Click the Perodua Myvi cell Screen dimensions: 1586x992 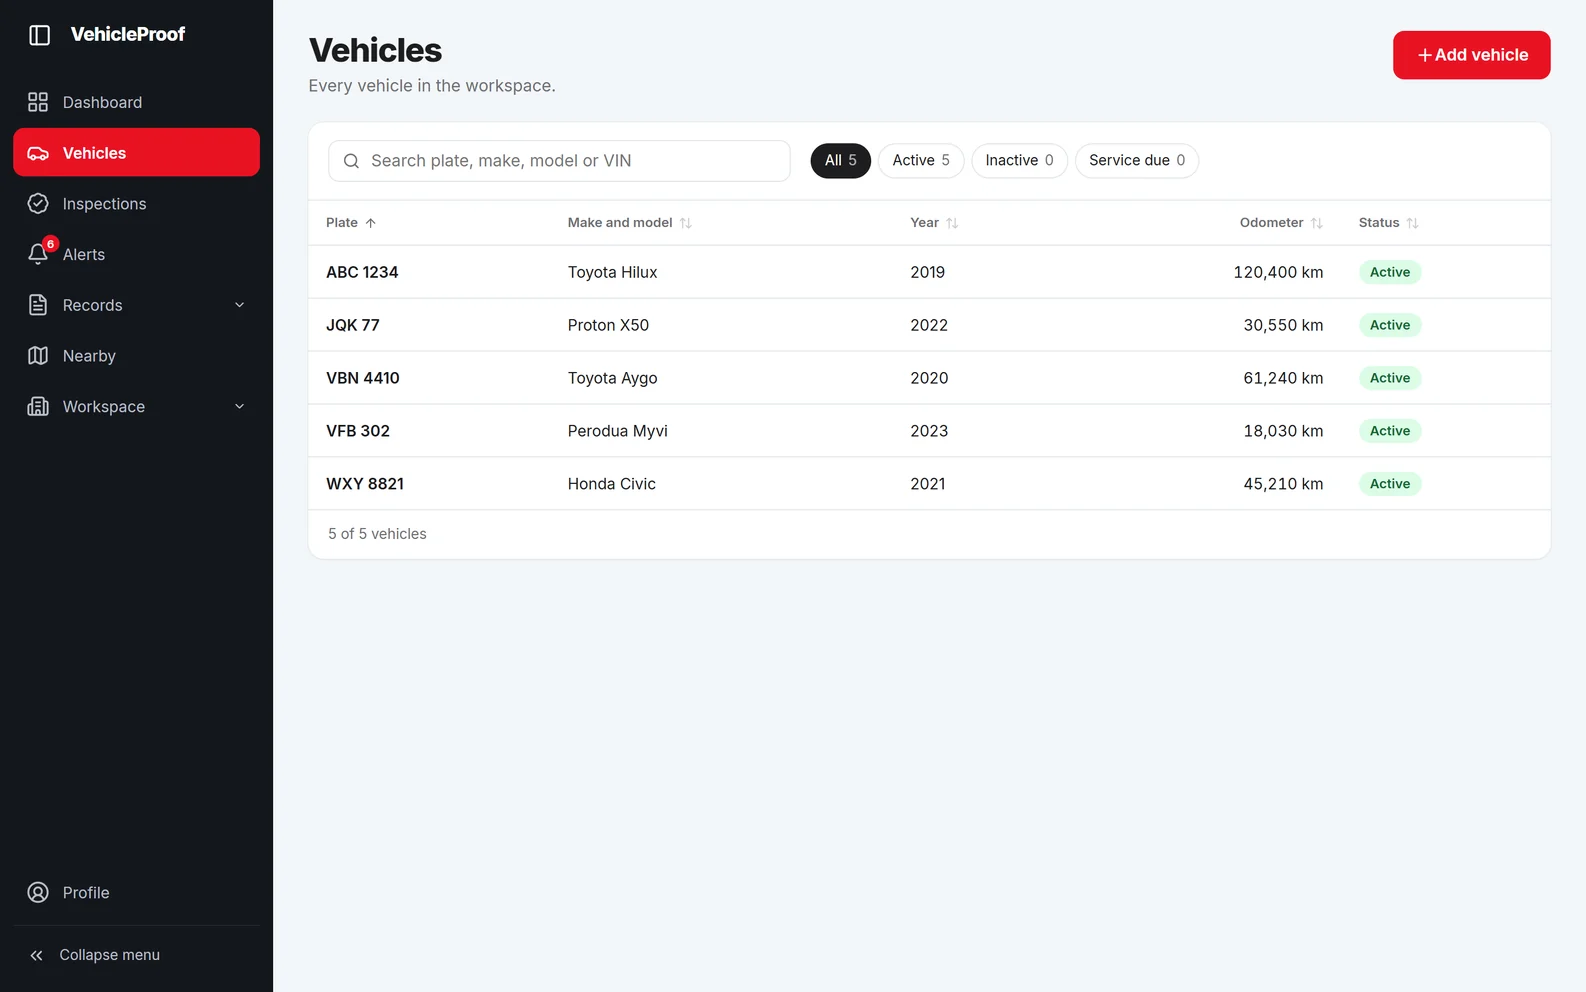(x=618, y=431)
